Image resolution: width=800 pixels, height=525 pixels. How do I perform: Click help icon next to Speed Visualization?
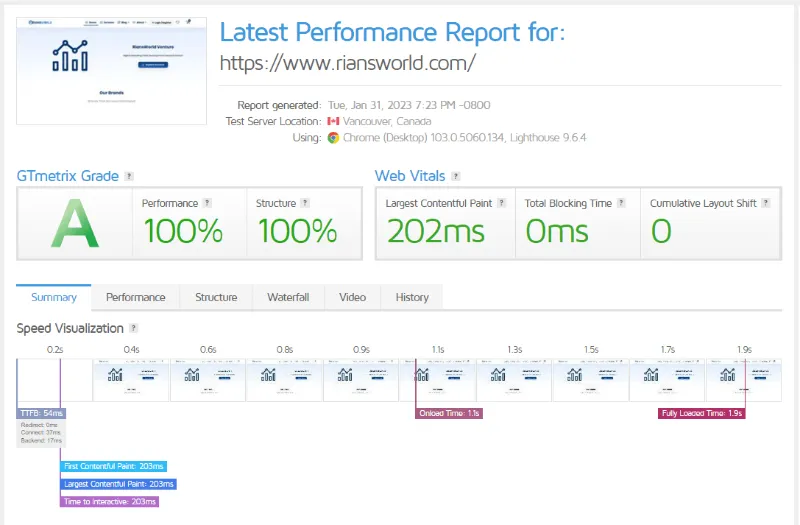[133, 328]
